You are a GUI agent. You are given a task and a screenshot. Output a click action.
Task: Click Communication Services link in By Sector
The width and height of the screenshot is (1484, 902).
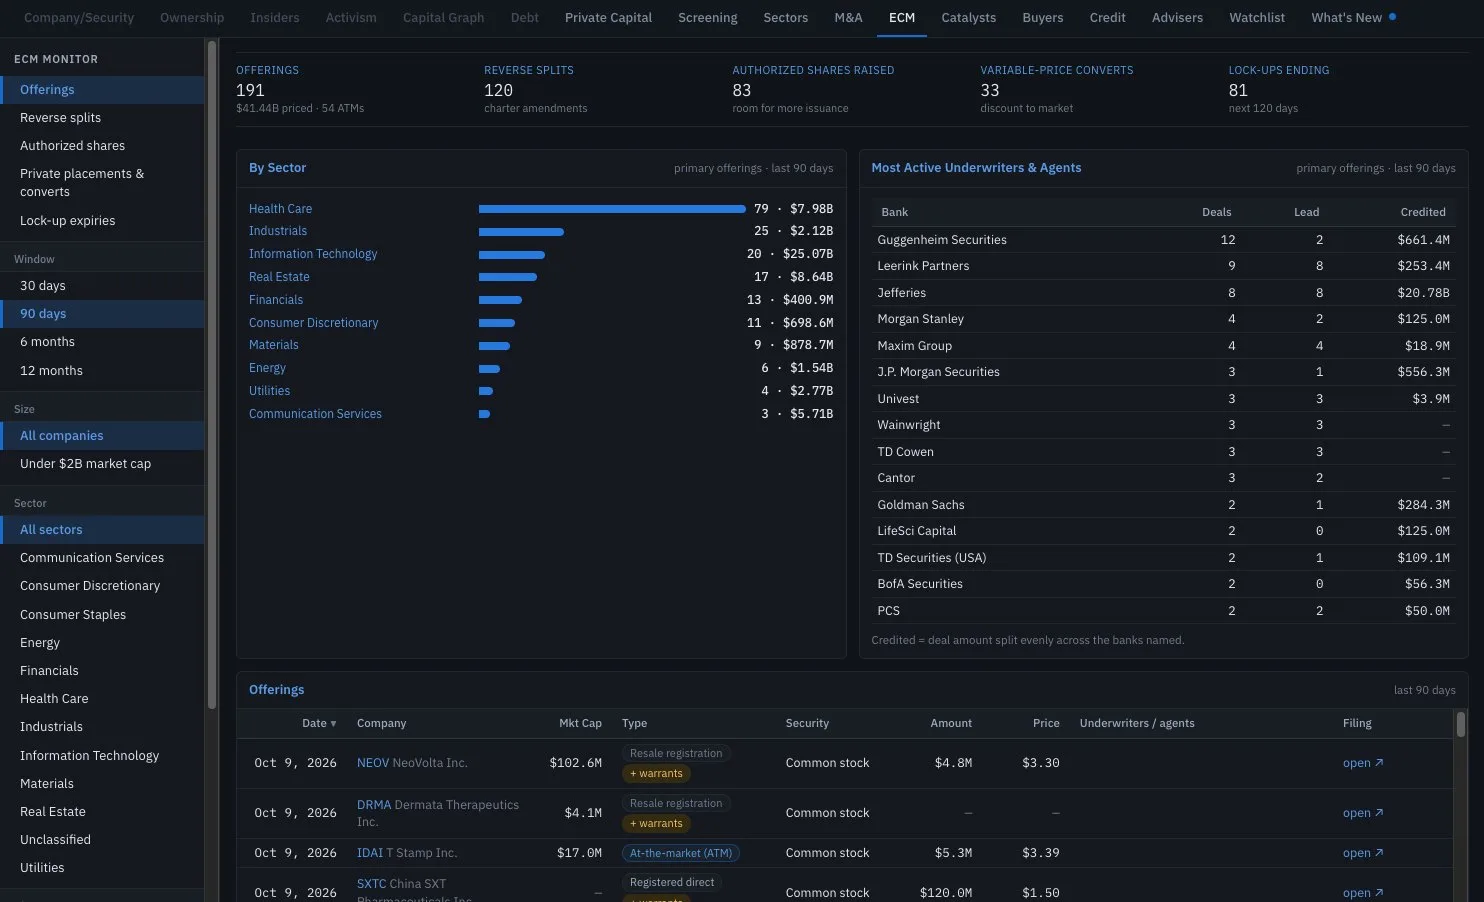[315, 414]
